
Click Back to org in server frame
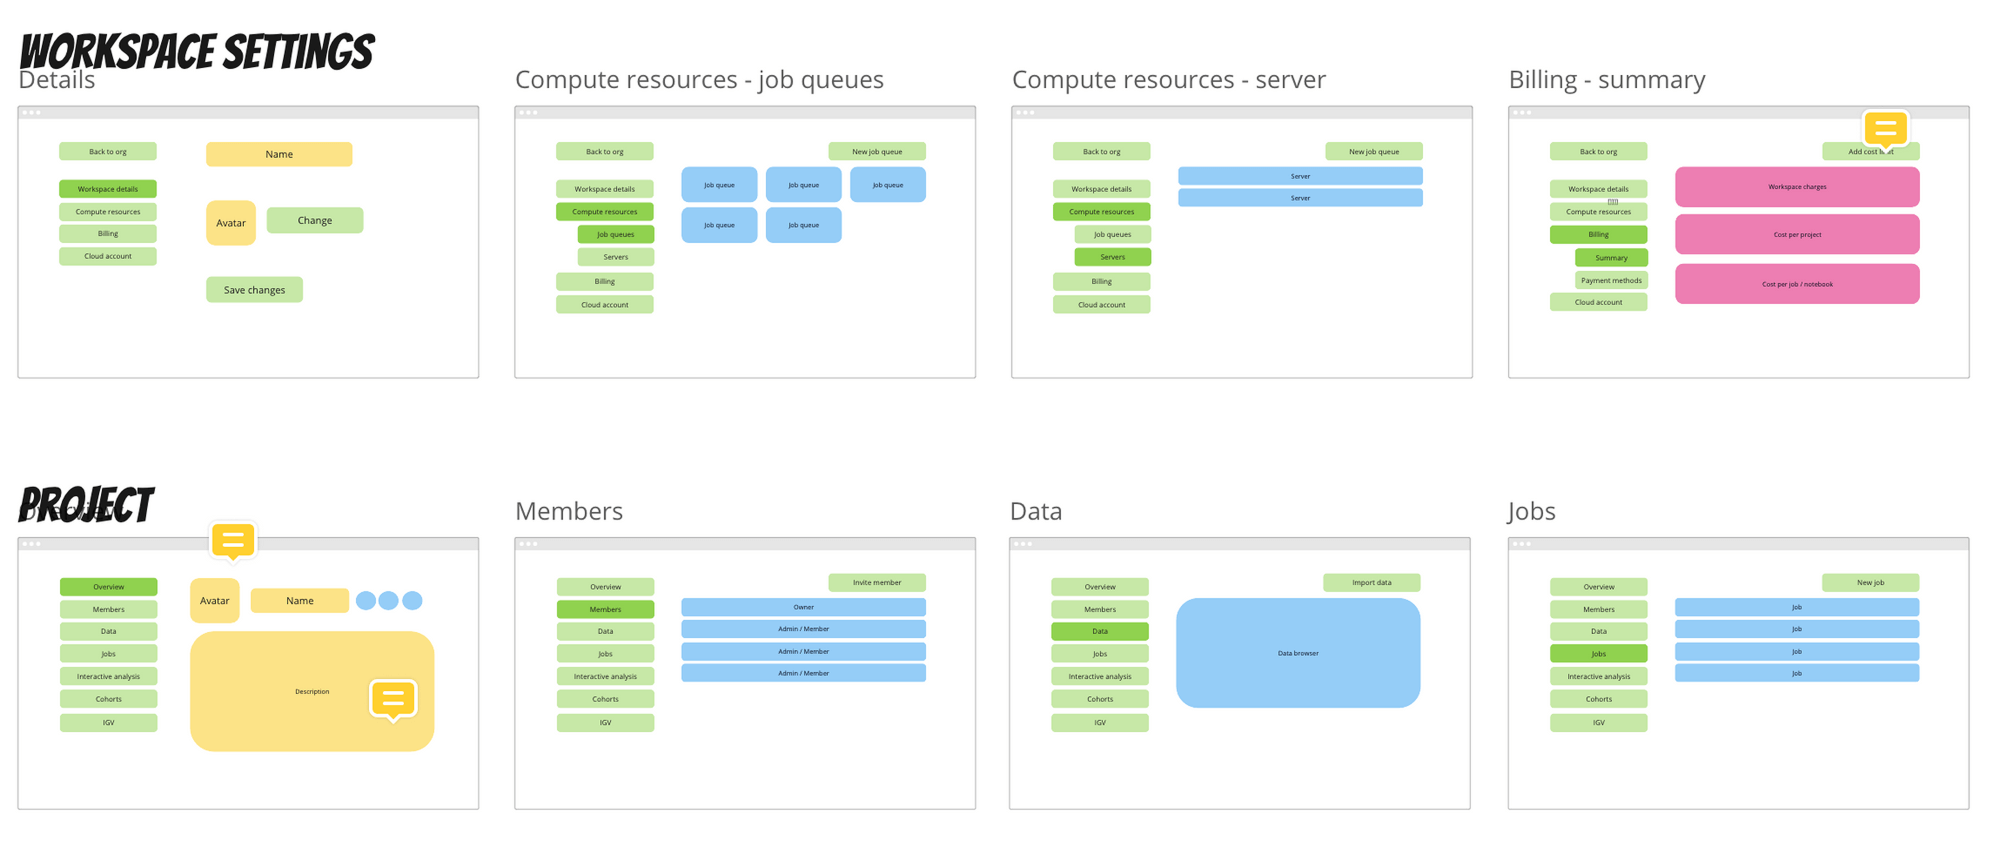point(1102,152)
